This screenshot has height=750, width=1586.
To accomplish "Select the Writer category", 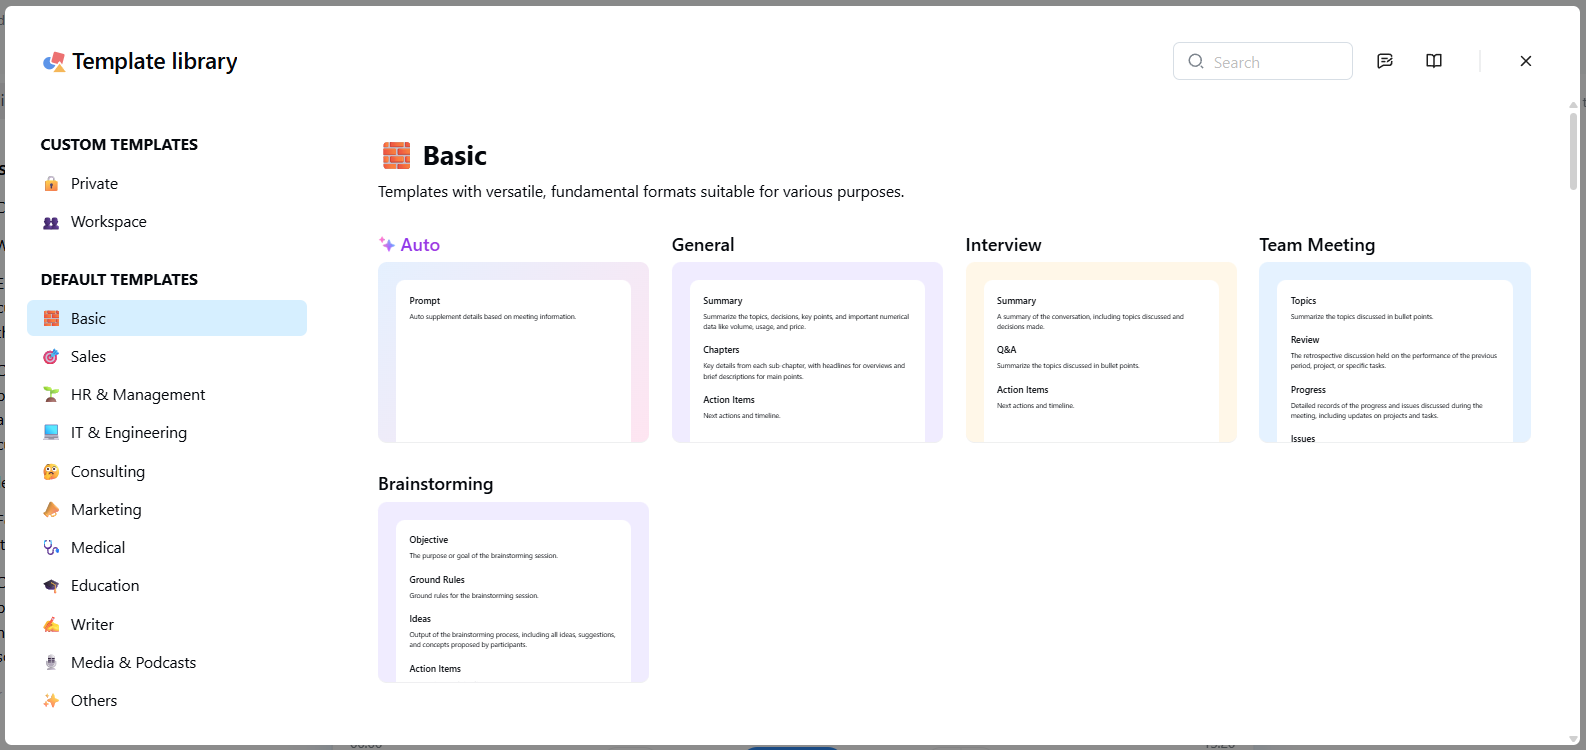I will pyautogui.click(x=92, y=625).
